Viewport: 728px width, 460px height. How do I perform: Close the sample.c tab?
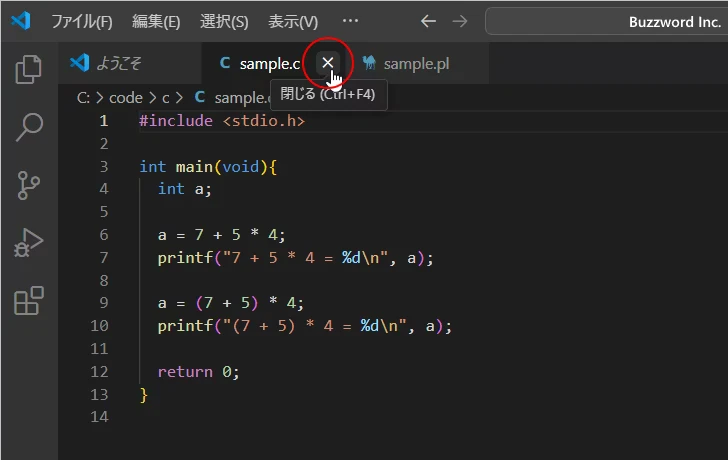click(x=328, y=63)
